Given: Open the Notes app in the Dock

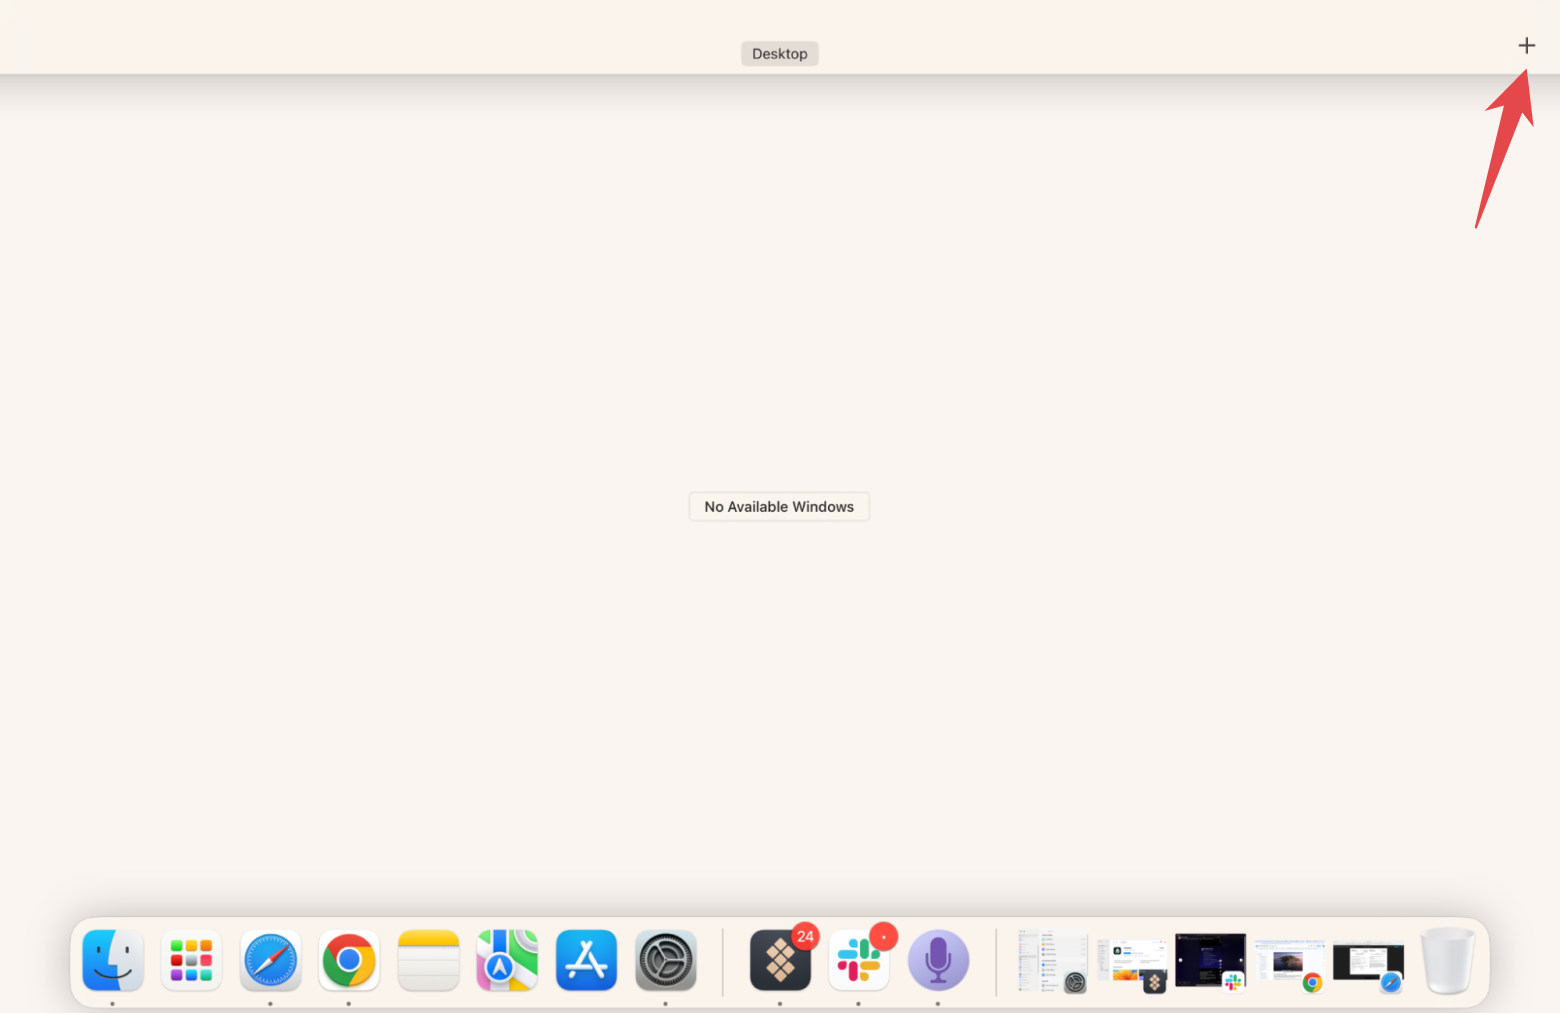Looking at the screenshot, I should (x=428, y=960).
